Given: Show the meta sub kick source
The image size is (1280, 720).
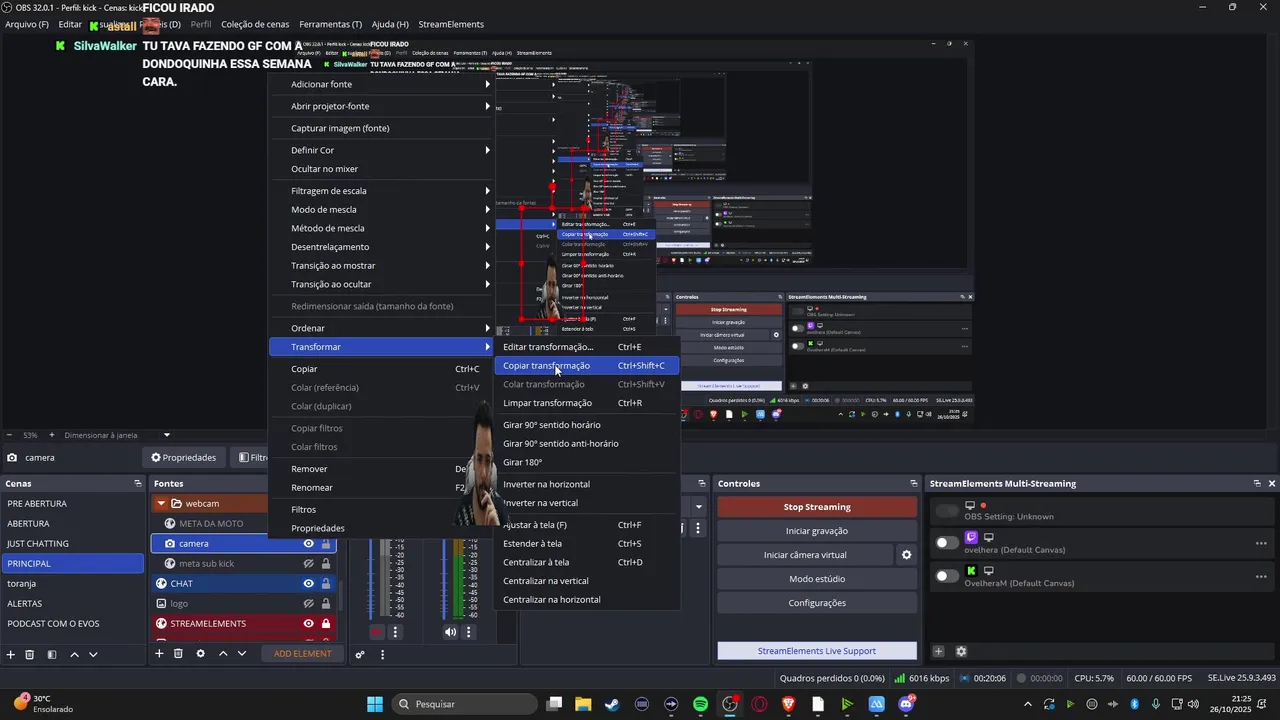Looking at the screenshot, I should click(x=308, y=563).
